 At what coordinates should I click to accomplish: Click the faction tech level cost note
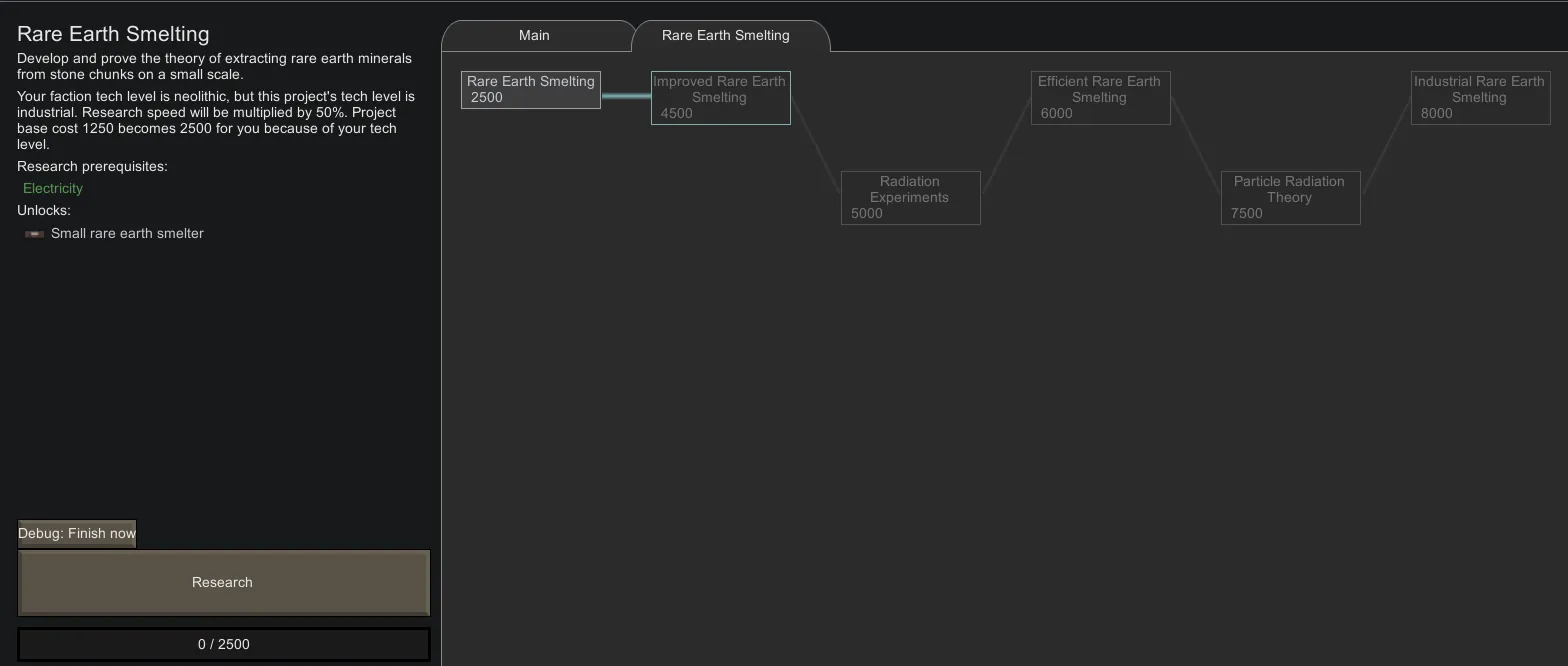215,120
